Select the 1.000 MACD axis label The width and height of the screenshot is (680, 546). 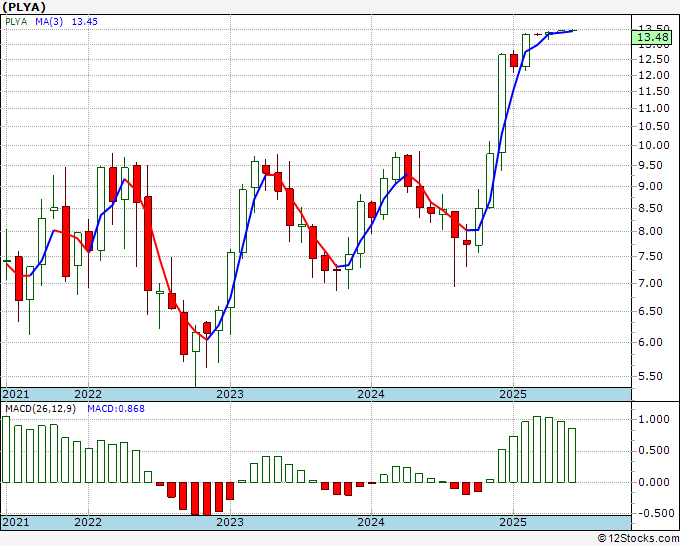click(x=654, y=419)
